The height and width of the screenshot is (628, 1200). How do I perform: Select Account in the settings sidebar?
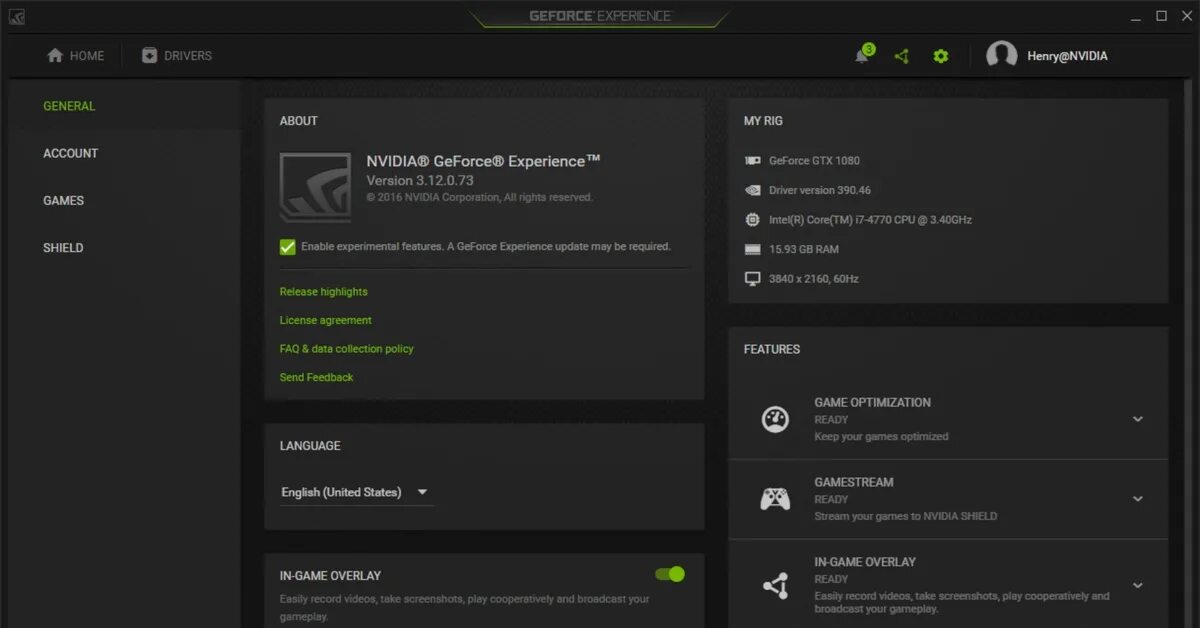click(70, 153)
